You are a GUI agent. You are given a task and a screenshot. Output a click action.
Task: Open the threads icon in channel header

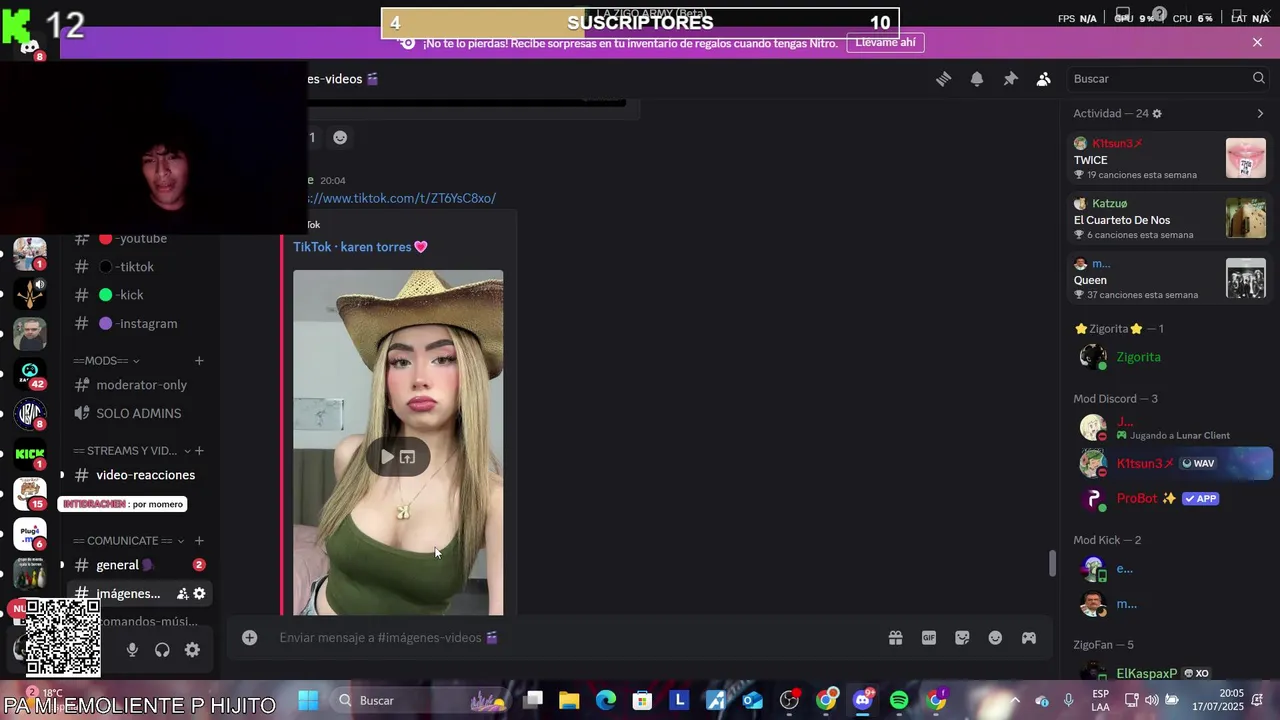pos(943,79)
